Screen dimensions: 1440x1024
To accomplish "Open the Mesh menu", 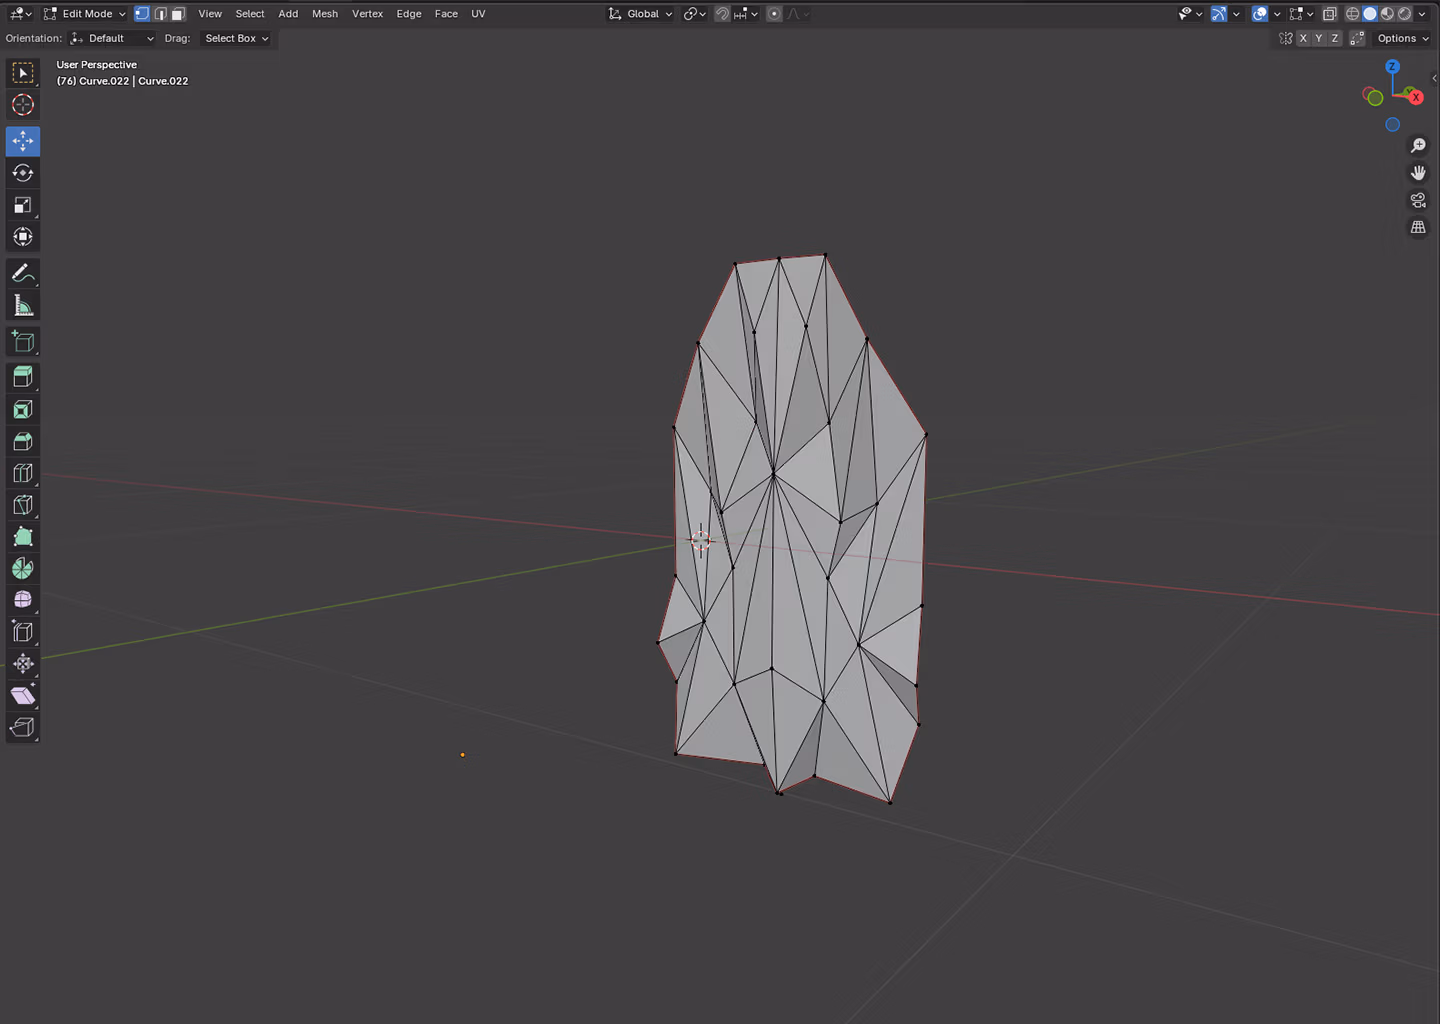I will [x=325, y=14].
